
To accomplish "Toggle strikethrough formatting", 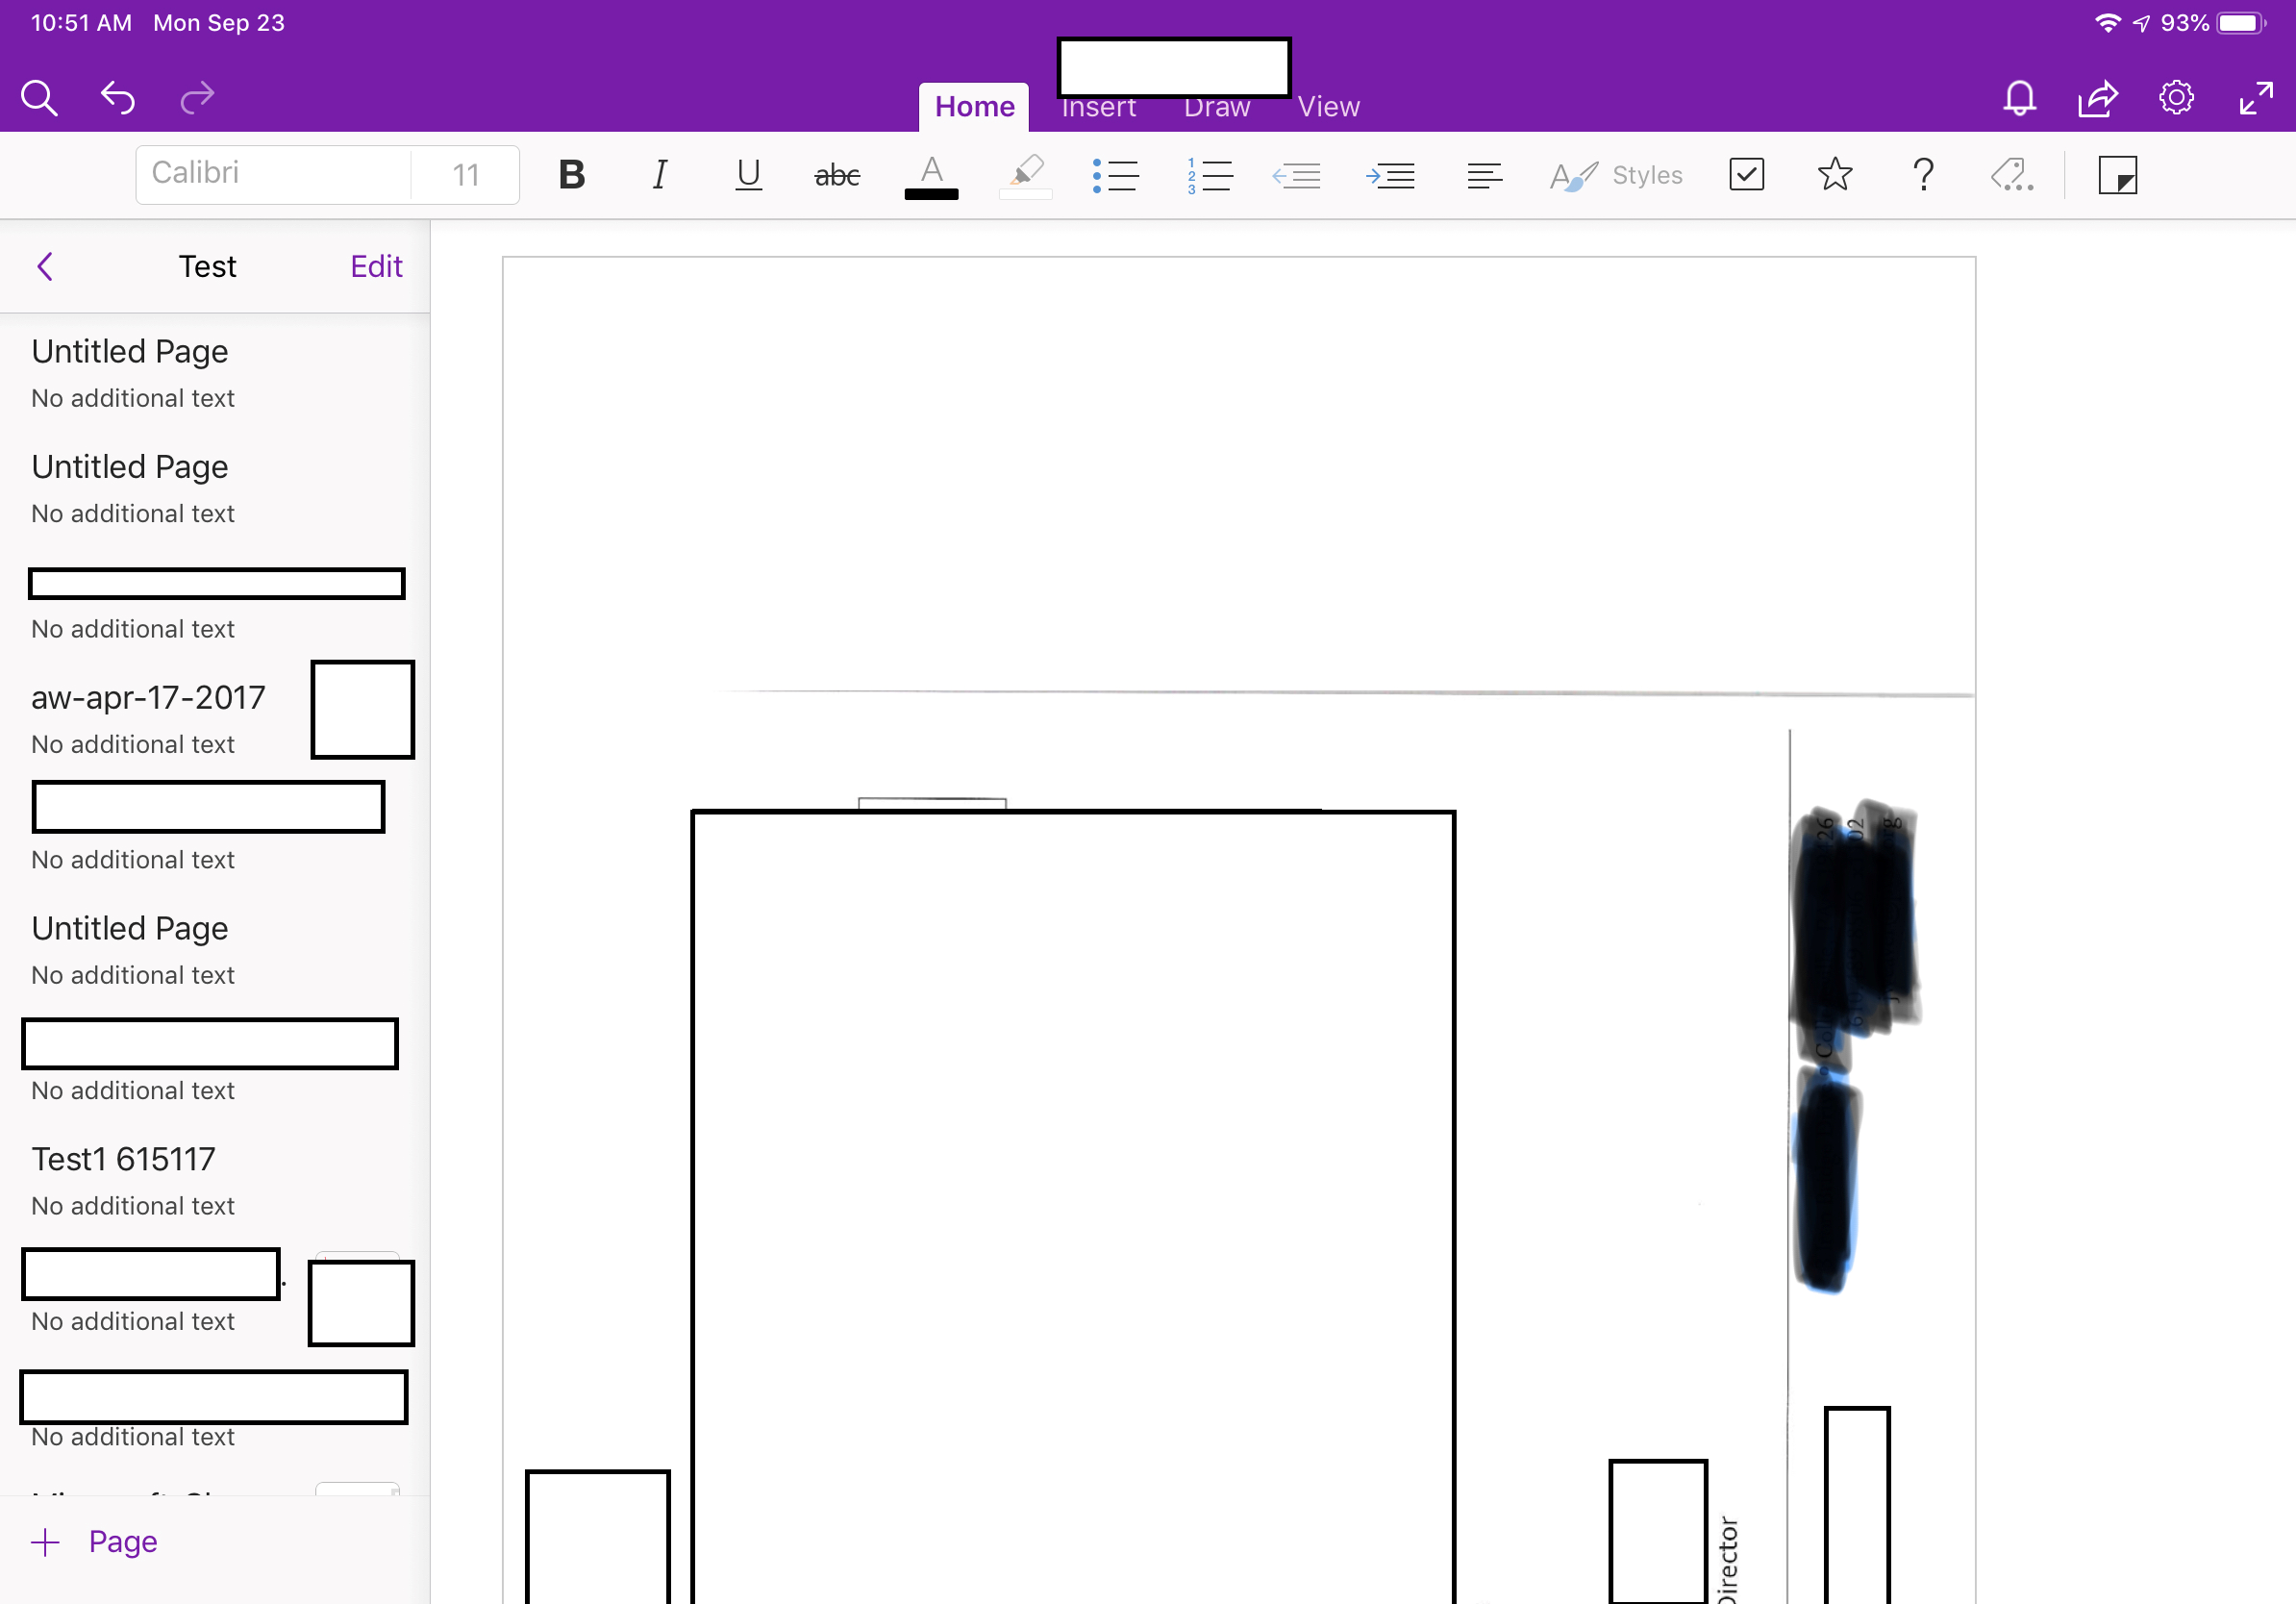I will [837, 176].
